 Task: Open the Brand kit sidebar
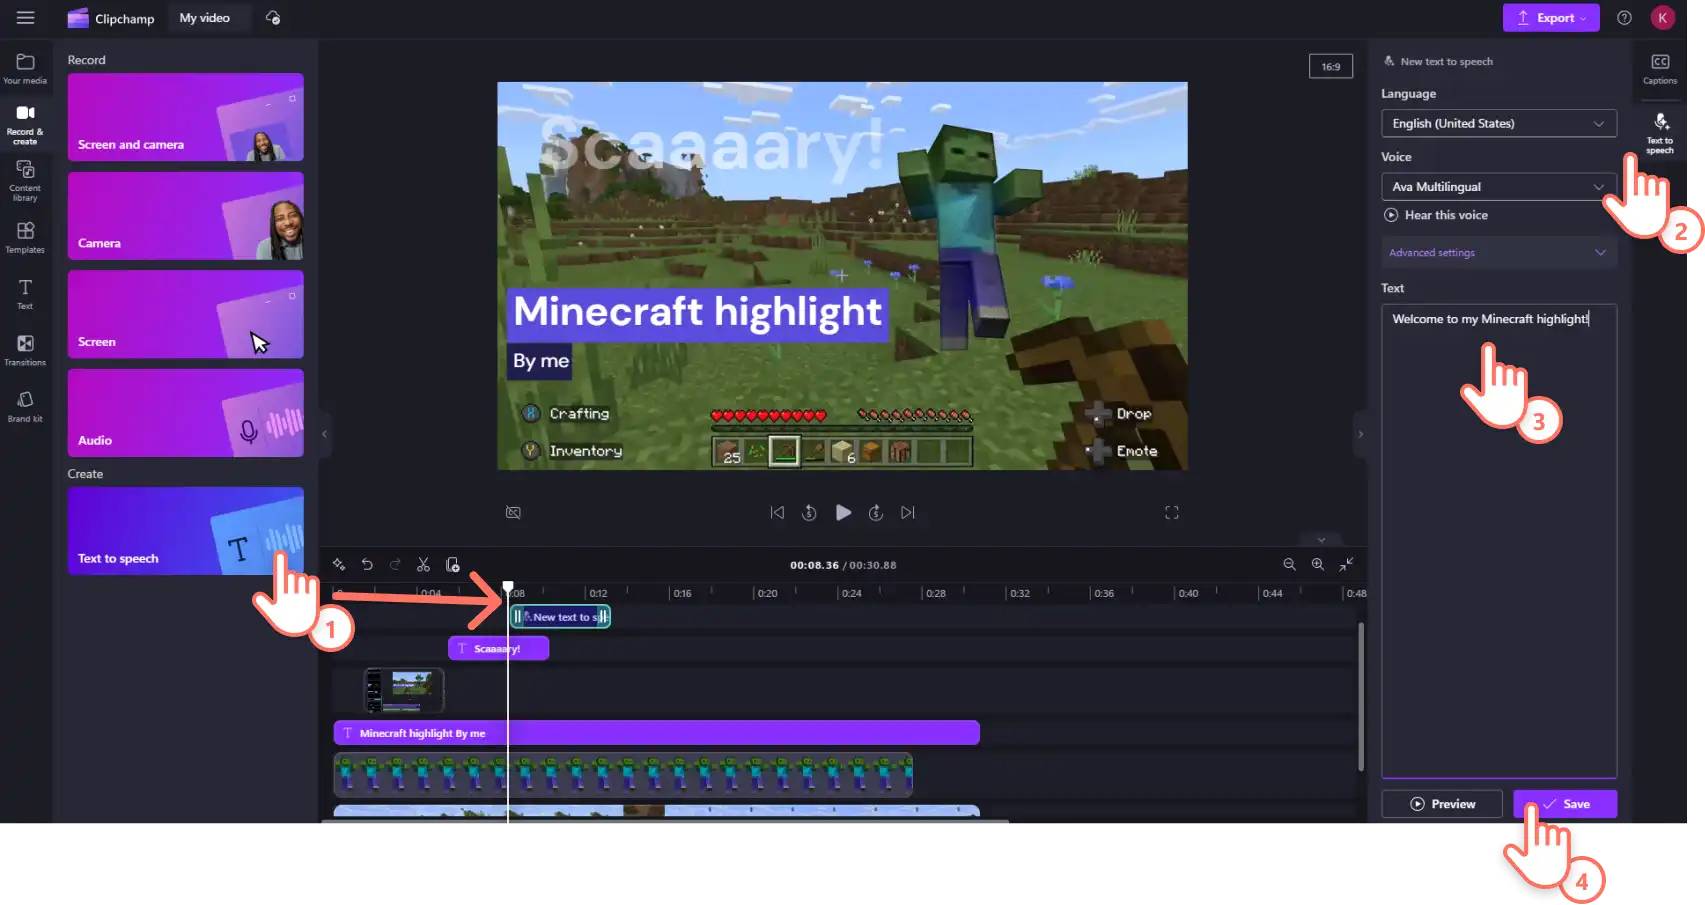click(x=25, y=407)
